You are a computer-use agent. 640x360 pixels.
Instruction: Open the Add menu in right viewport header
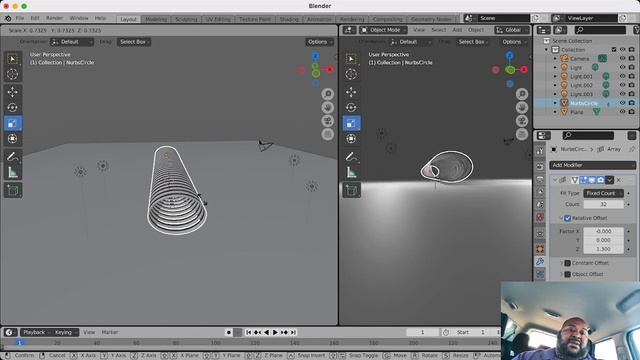click(457, 30)
